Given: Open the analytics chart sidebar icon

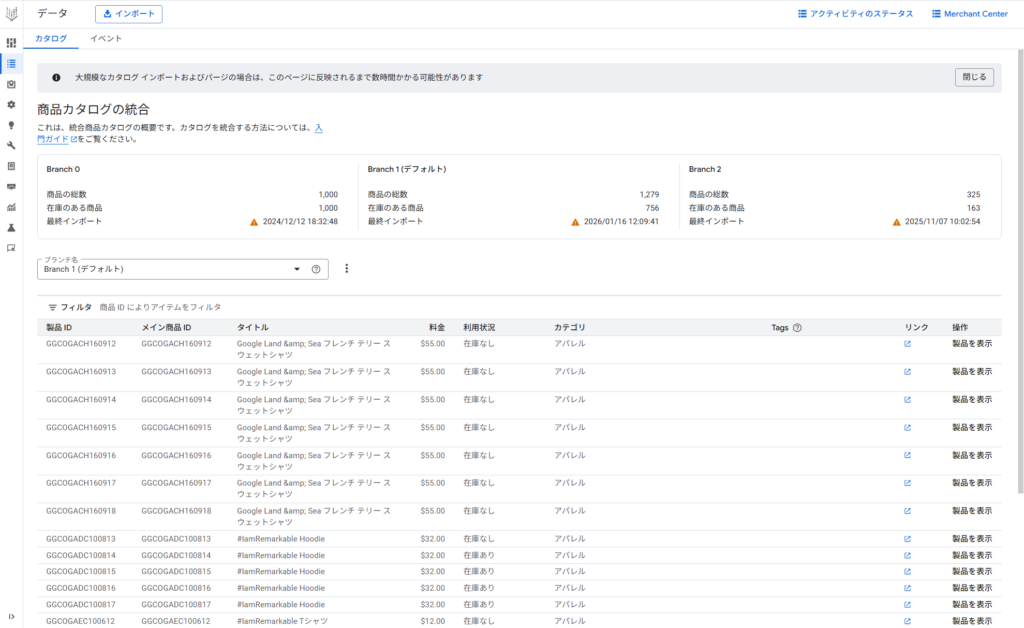Looking at the screenshot, I should 11,207.
